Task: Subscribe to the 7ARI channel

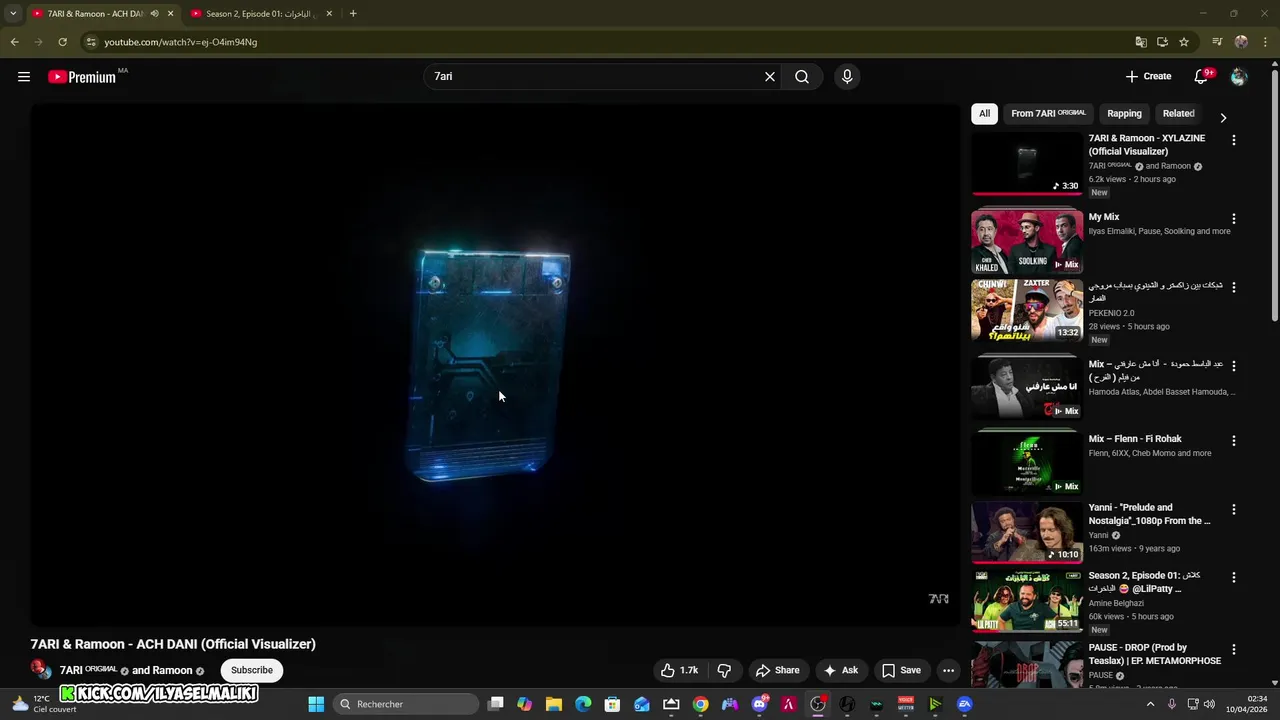Action: (252, 670)
